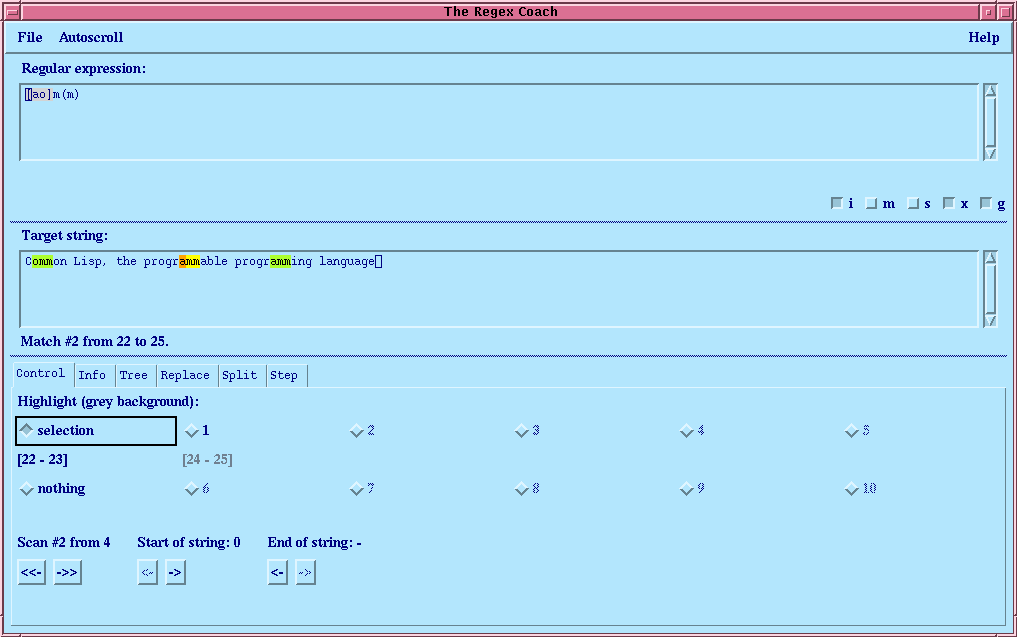Switch to the Tree tab
Viewport: 1017px width, 637px height.
coord(133,375)
